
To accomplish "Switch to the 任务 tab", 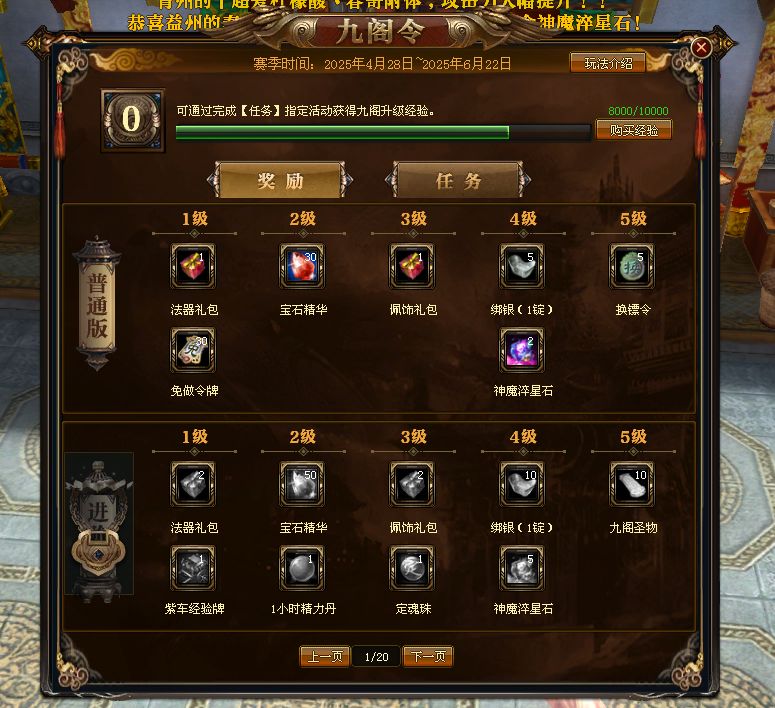I will [458, 180].
